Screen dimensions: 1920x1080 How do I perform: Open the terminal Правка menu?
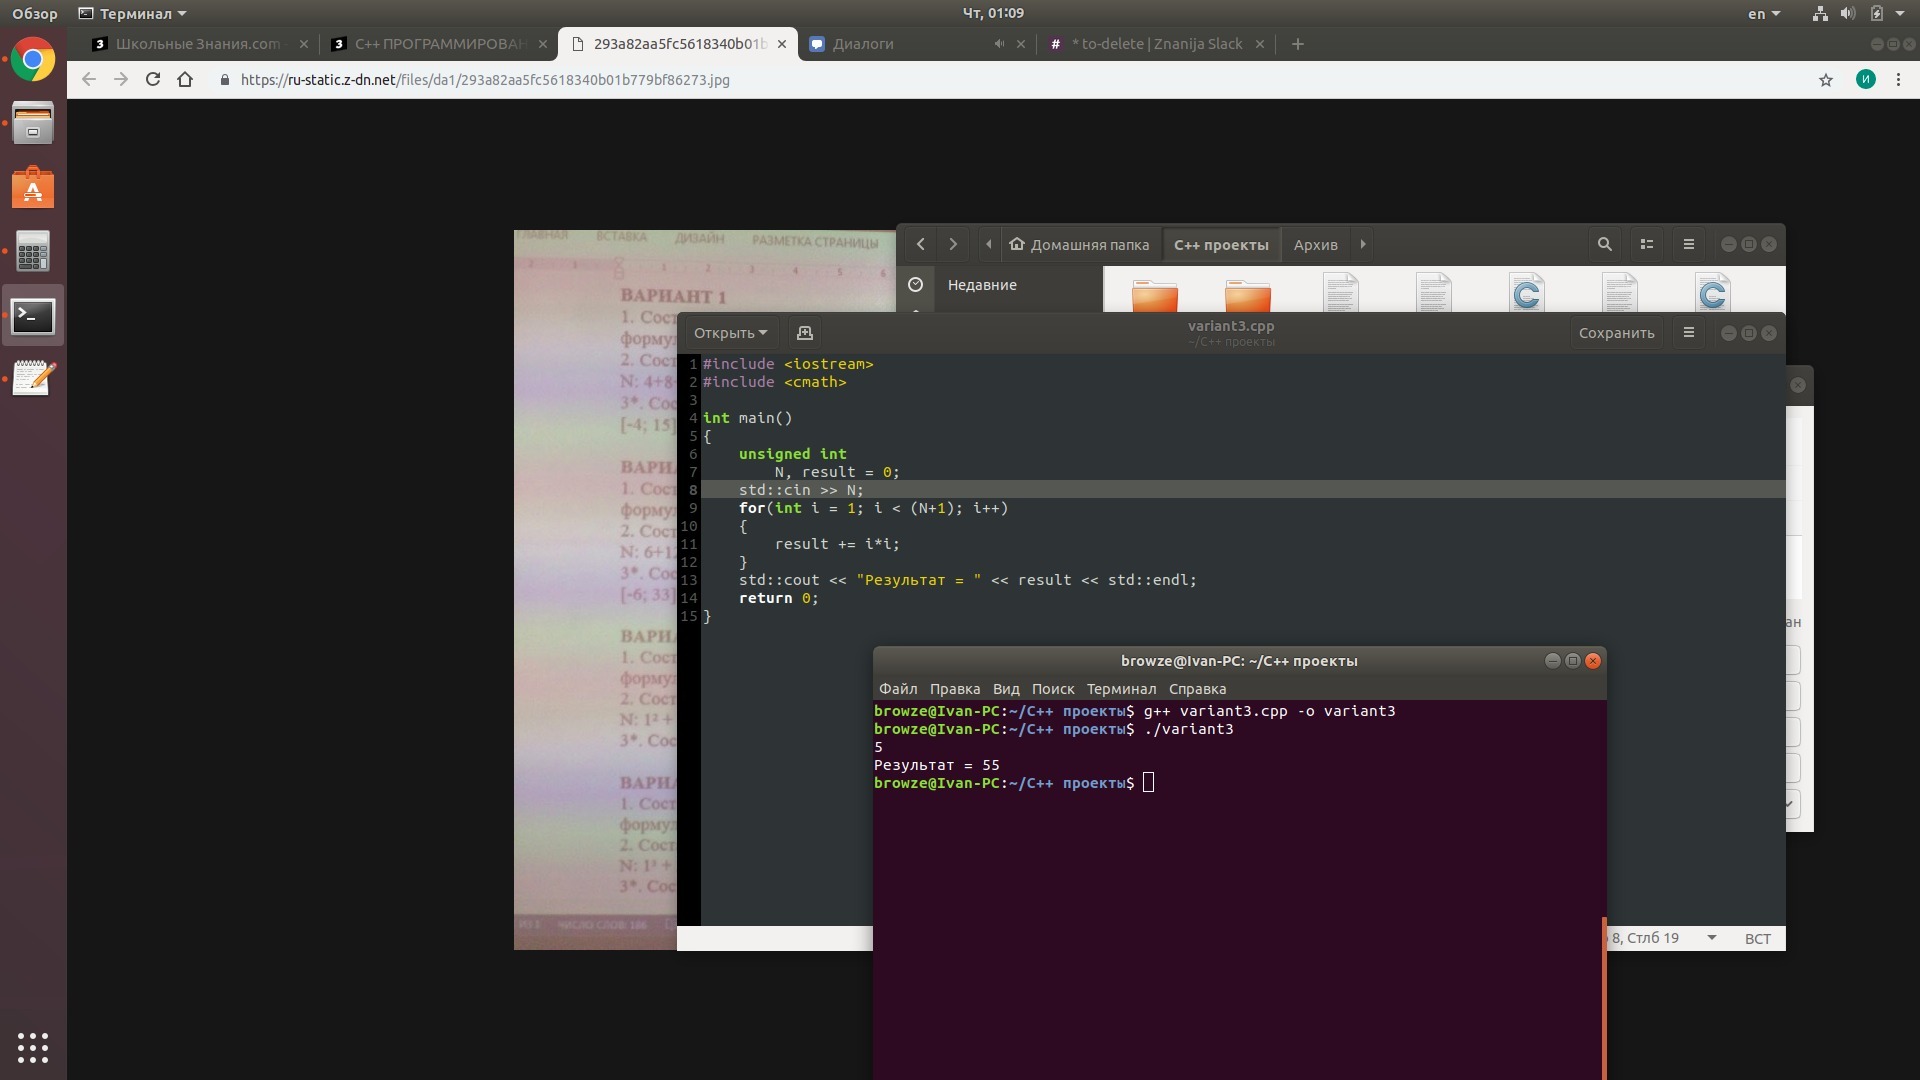coord(954,689)
